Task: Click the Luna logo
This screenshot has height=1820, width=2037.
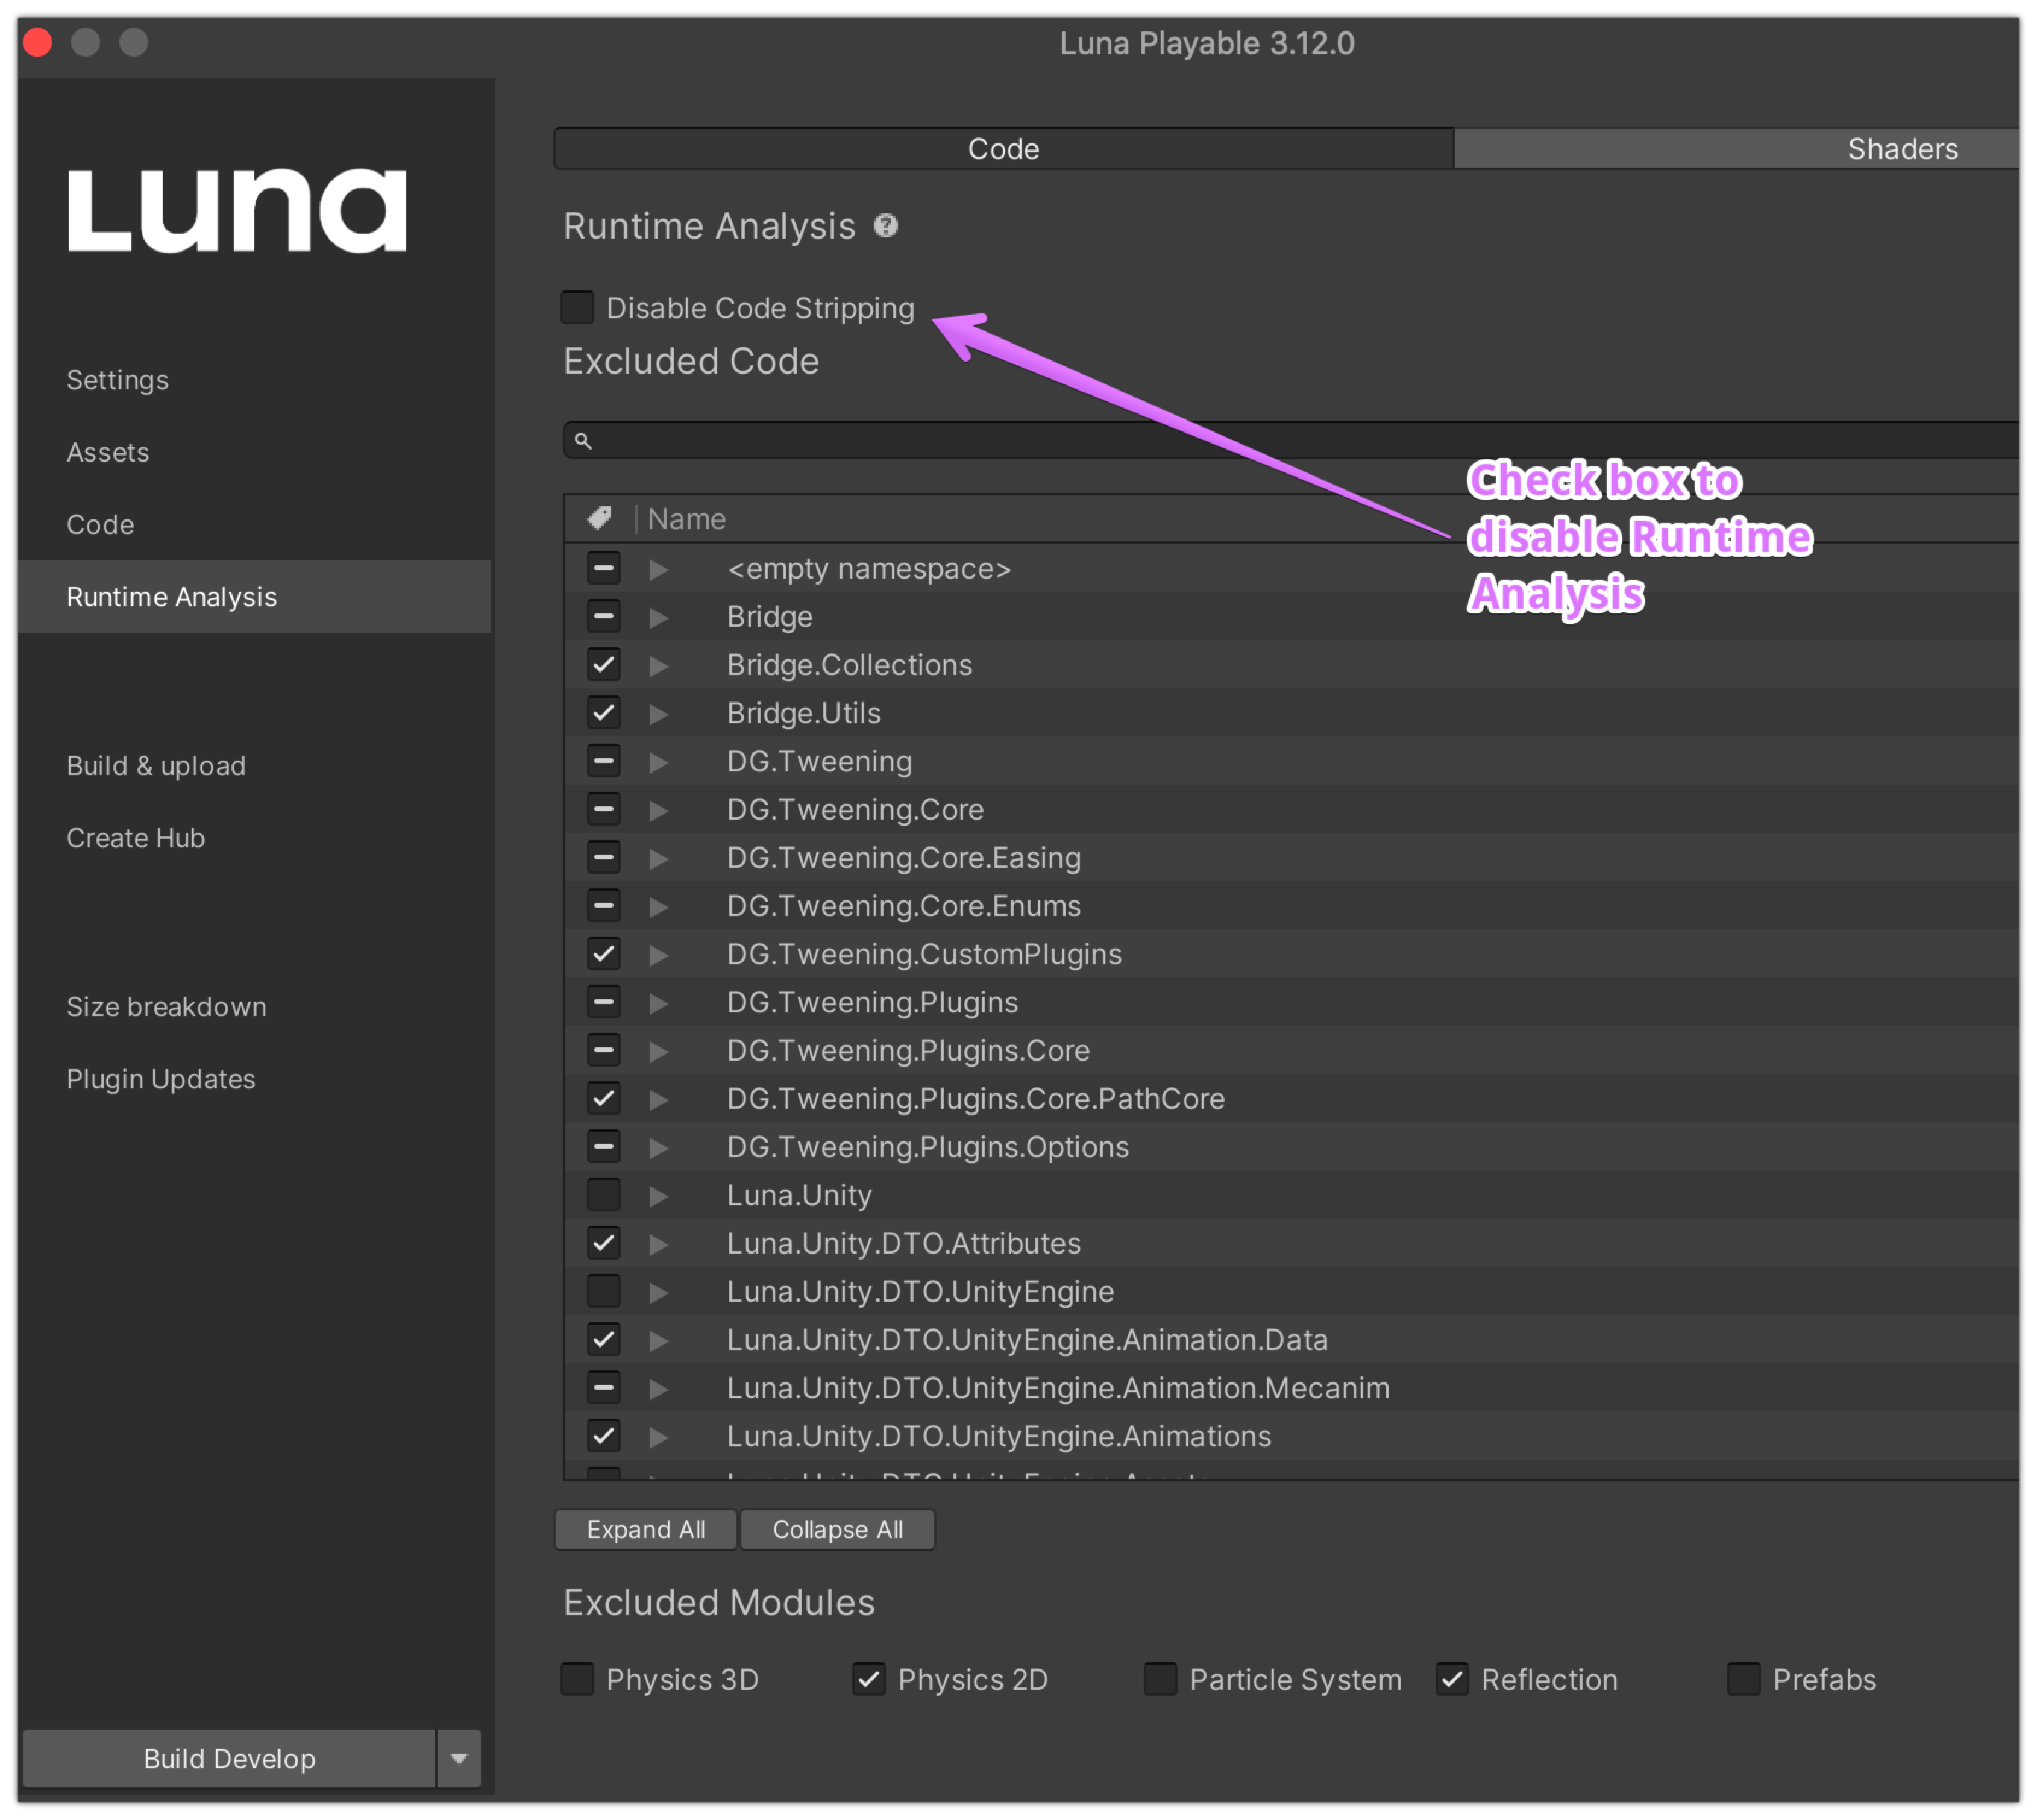Action: (x=237, y=210)
